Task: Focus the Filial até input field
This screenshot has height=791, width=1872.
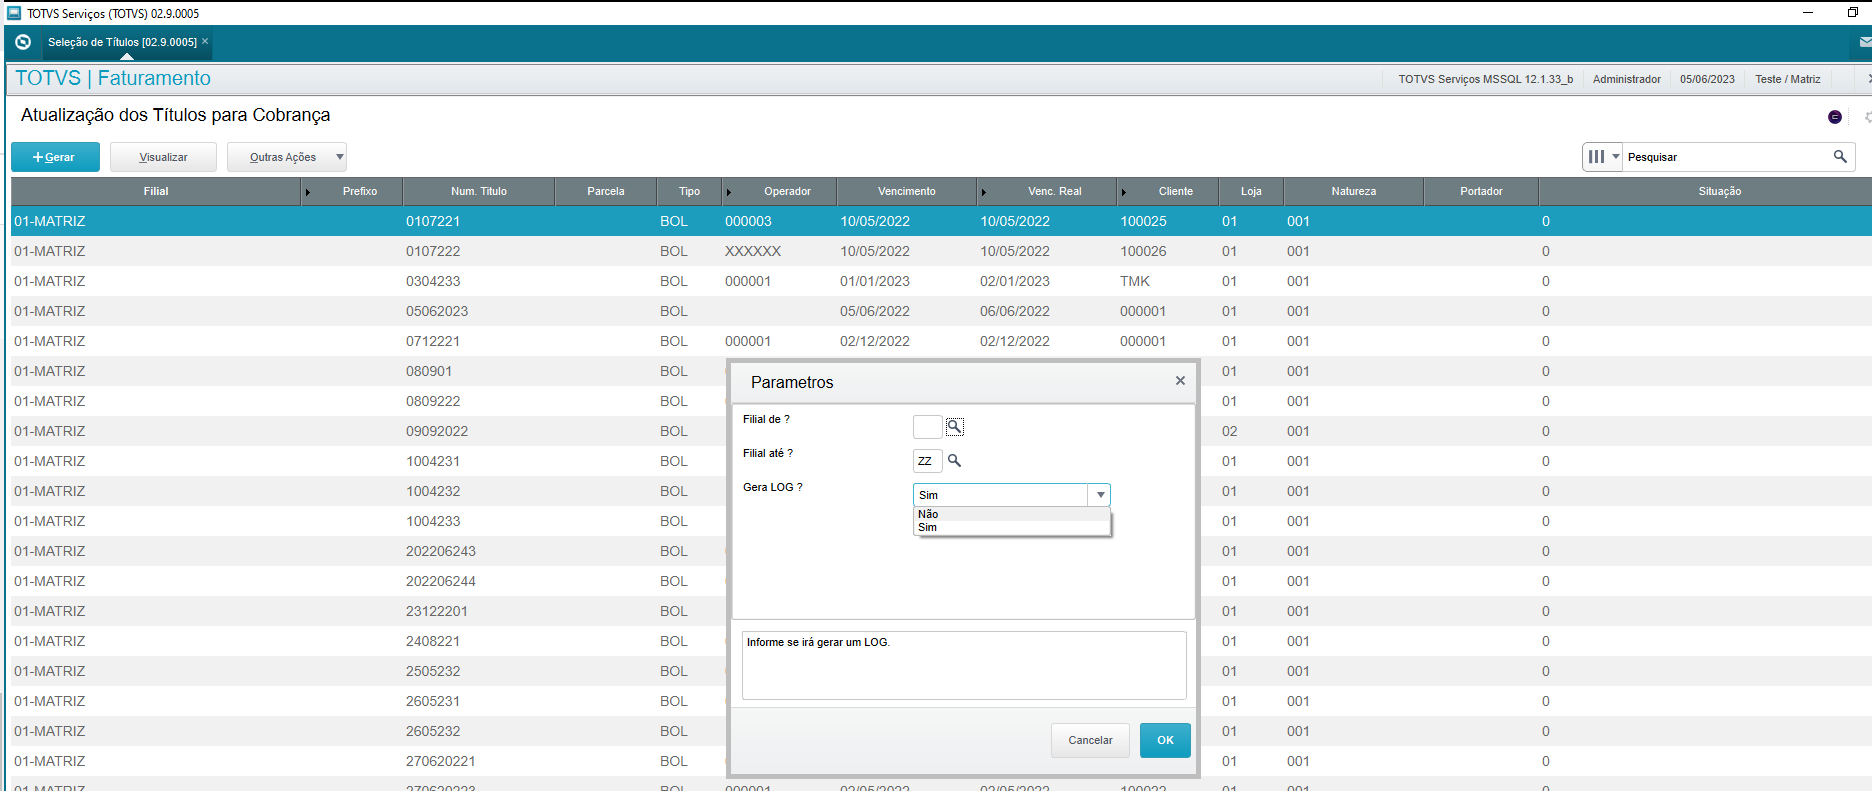Action: coord(927,461)
